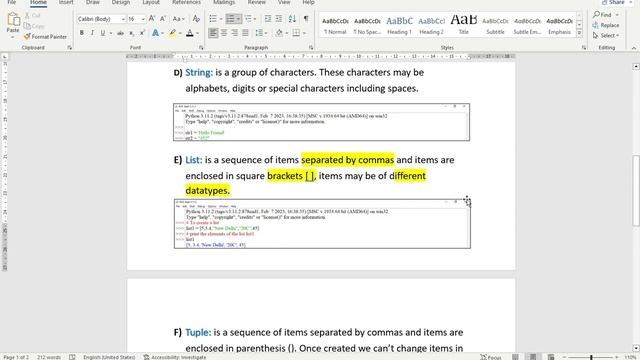
Task: Click Accessibility: Investigate status
Action: coord(175,357)
